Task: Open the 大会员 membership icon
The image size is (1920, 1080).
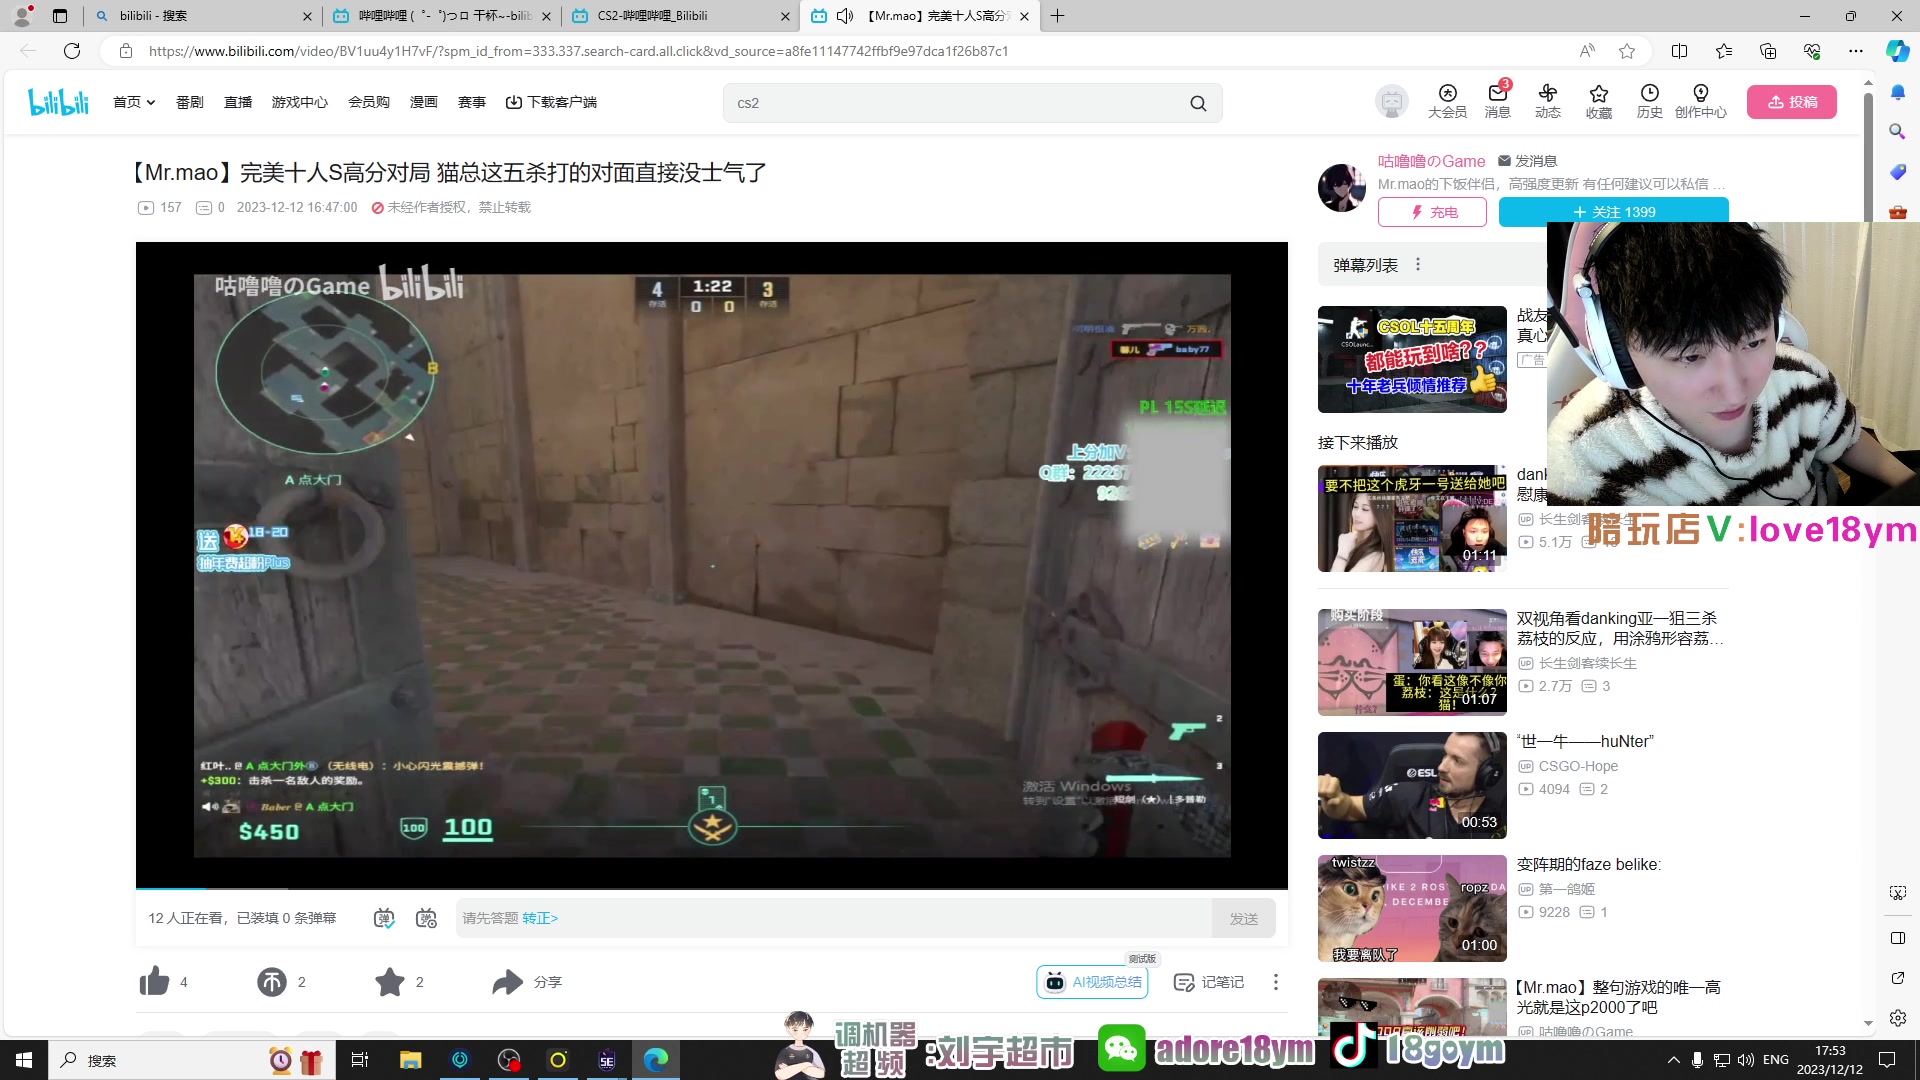Action: point(1447,102)
